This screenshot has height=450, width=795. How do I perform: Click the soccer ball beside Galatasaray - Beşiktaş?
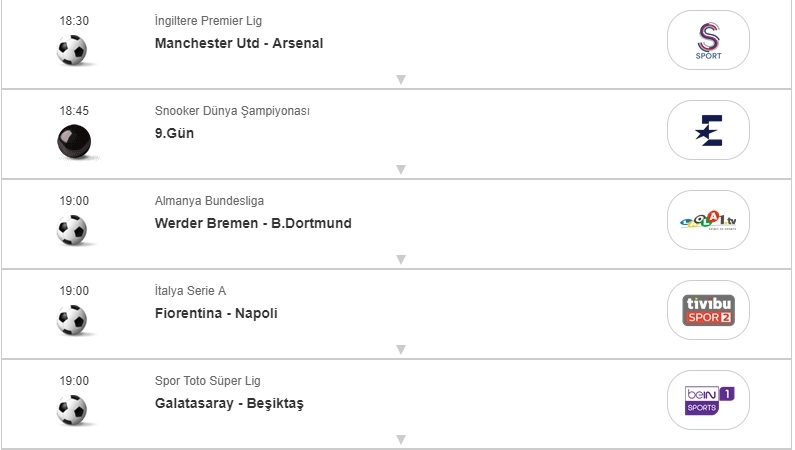[x=73, y=410]
